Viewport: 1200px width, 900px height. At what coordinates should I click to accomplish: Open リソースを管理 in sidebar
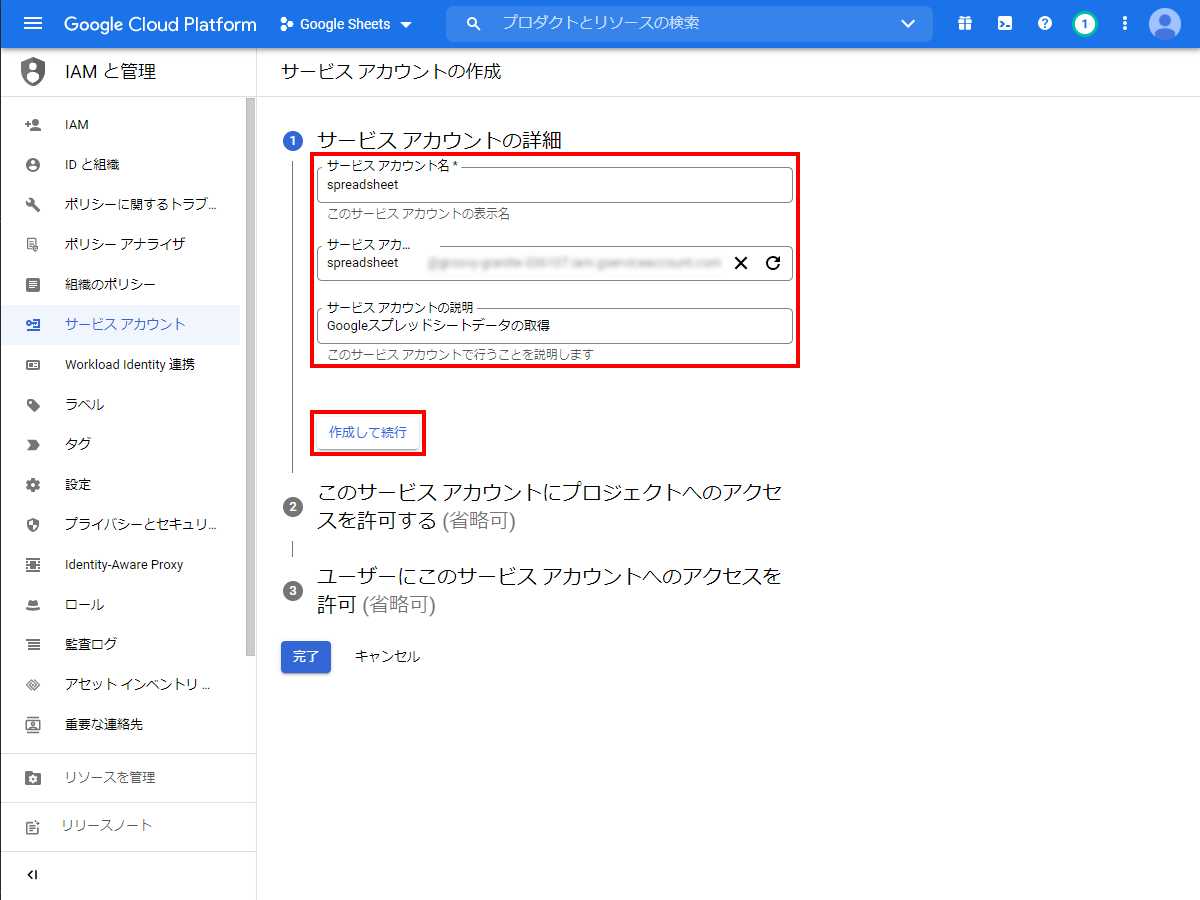point(128,778)
